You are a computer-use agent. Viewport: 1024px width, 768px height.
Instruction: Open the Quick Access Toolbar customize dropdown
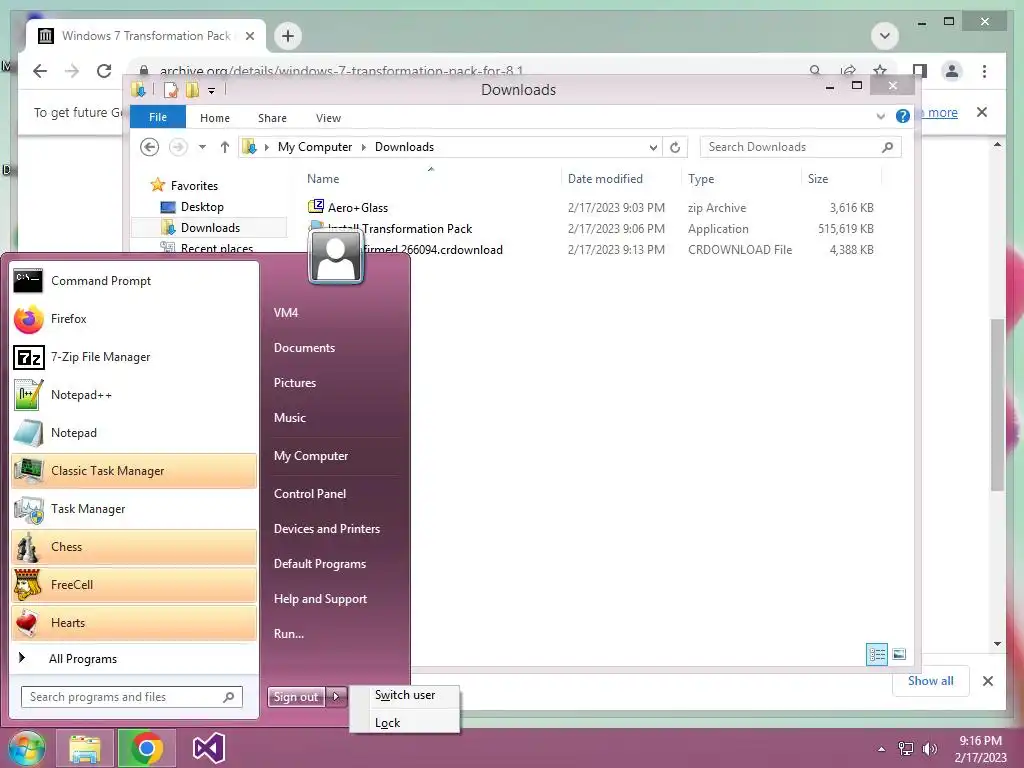[x=212, y=91]
